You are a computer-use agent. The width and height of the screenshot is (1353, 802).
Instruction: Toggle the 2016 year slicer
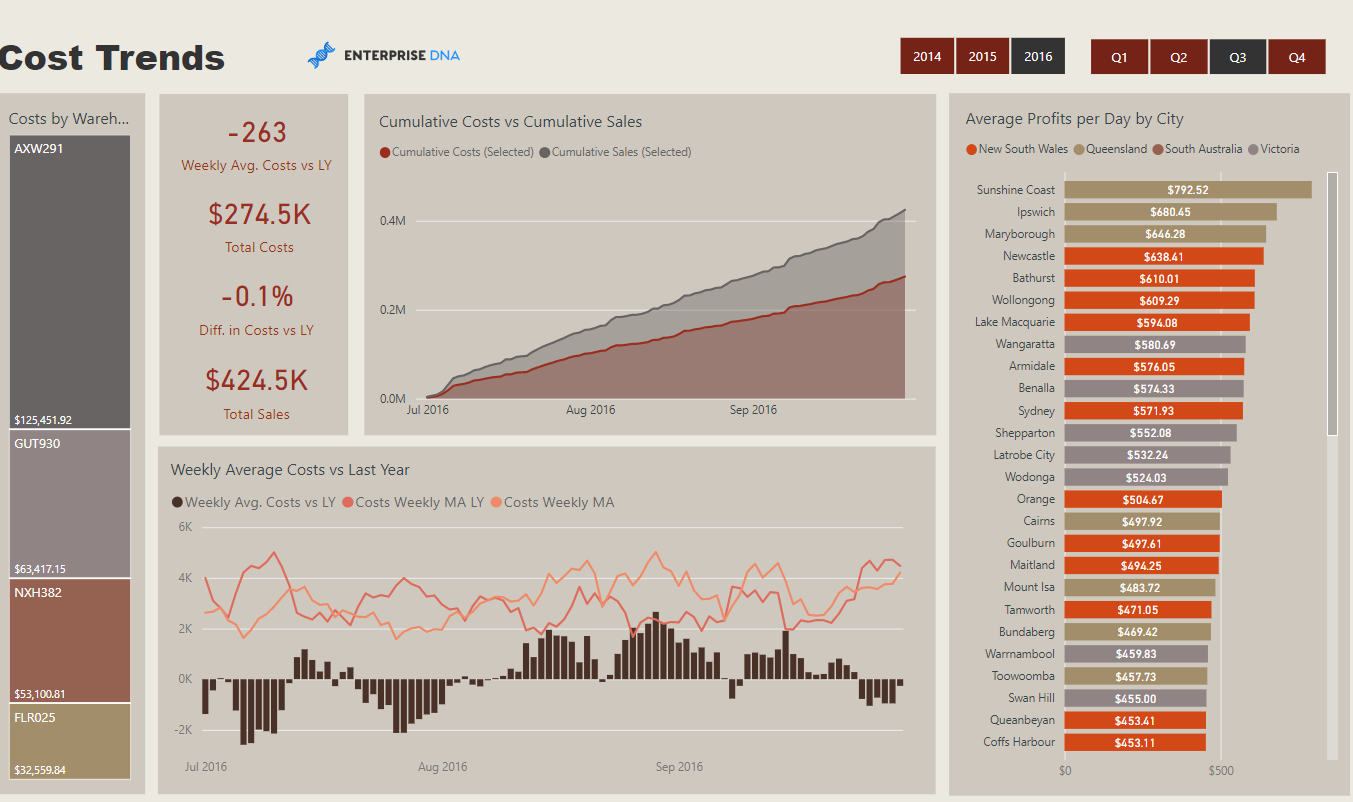1038,57
